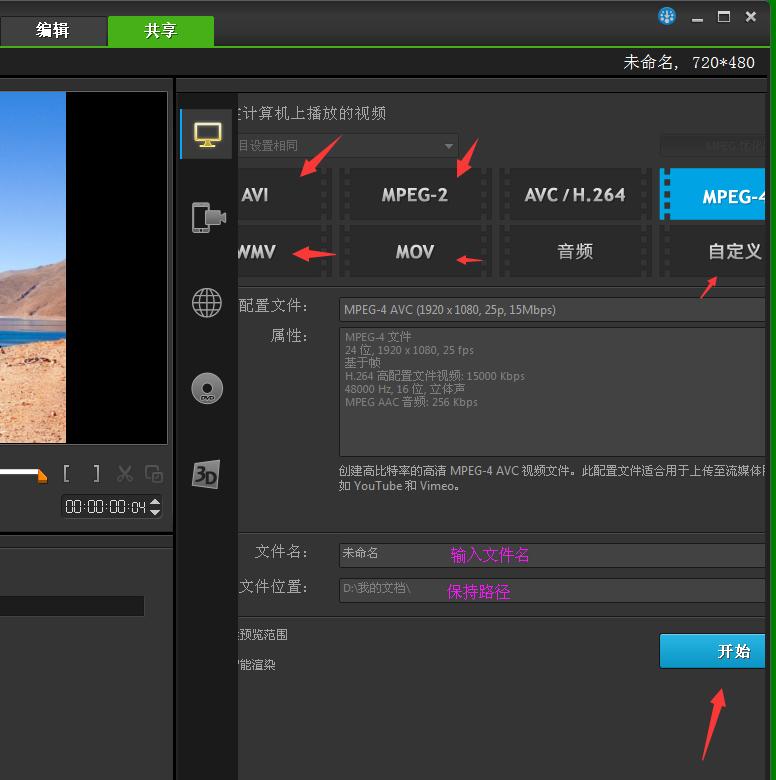Viewport: 776px width, 780px height.
Task: Click the scissors split clip icon
Action: point(125,474)
